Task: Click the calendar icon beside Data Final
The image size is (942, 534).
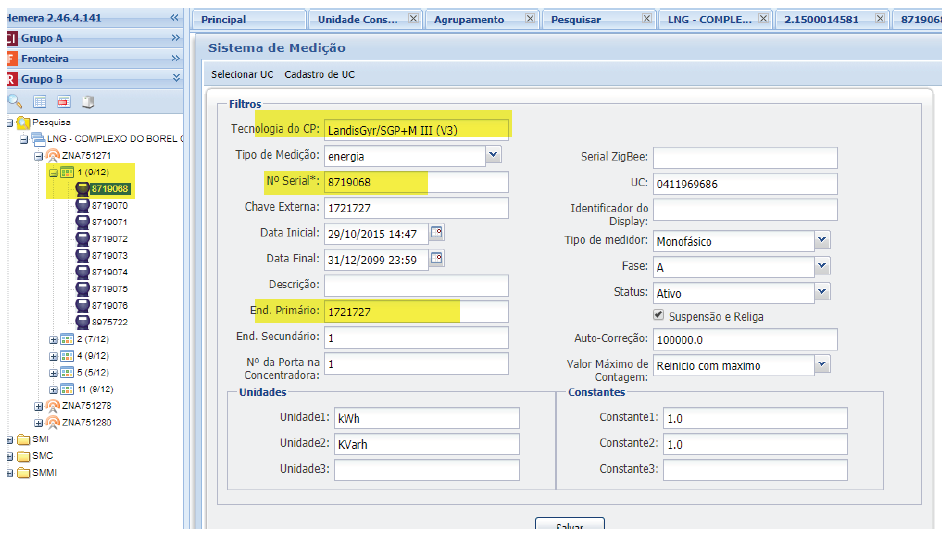Action: pyautogui.click(x=436, y=258)
